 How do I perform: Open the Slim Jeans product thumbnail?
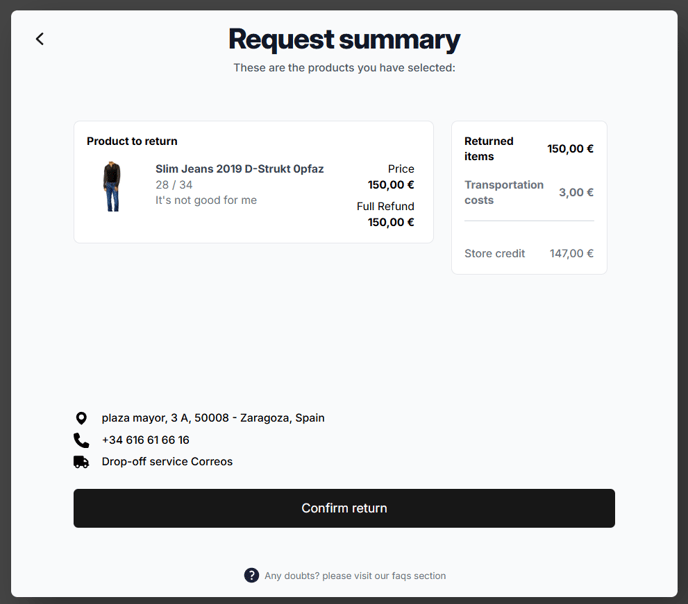pos(112,186)
